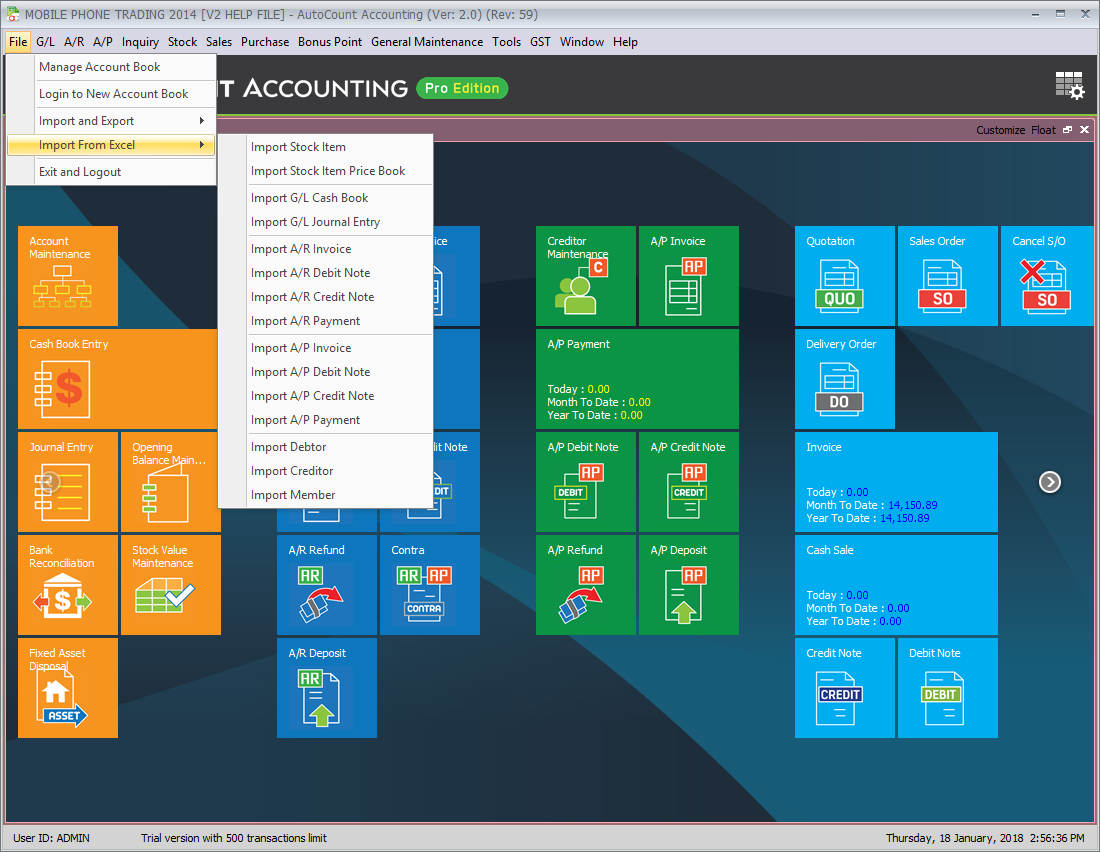Open Stock Value Maintenance tile

171,585
